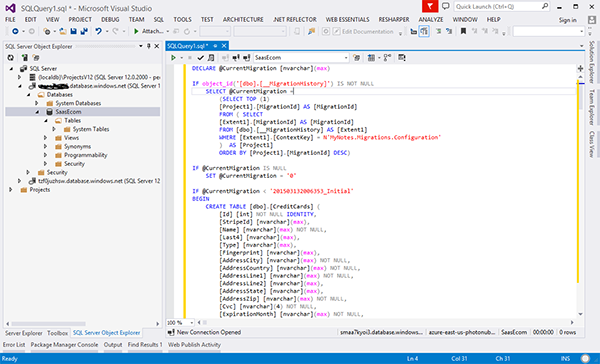Open the Solution Explorer side tab
The image size is (600, 364).
[x=592, y=62]
